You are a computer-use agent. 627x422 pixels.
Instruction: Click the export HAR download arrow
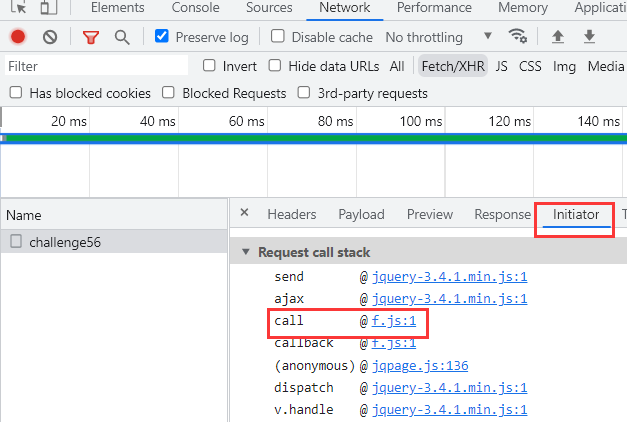coord(590,37)
